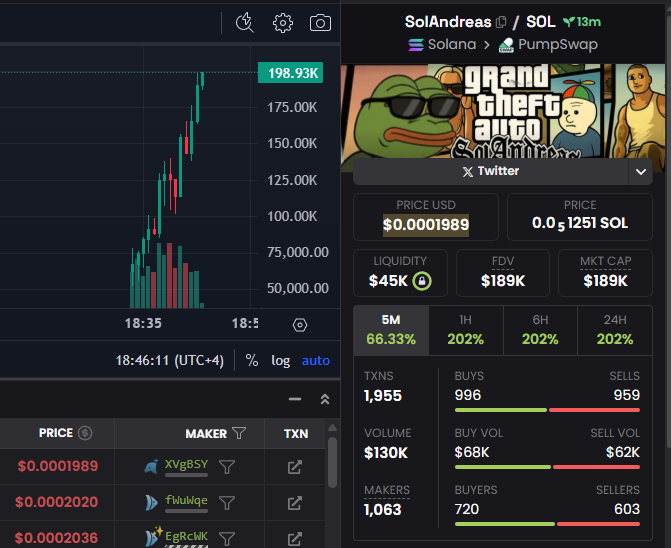Image resolution: width=671 pixels, height=548 pixels.
Task: Minimize the transactions panel dash icon
Action: point(295,399)
